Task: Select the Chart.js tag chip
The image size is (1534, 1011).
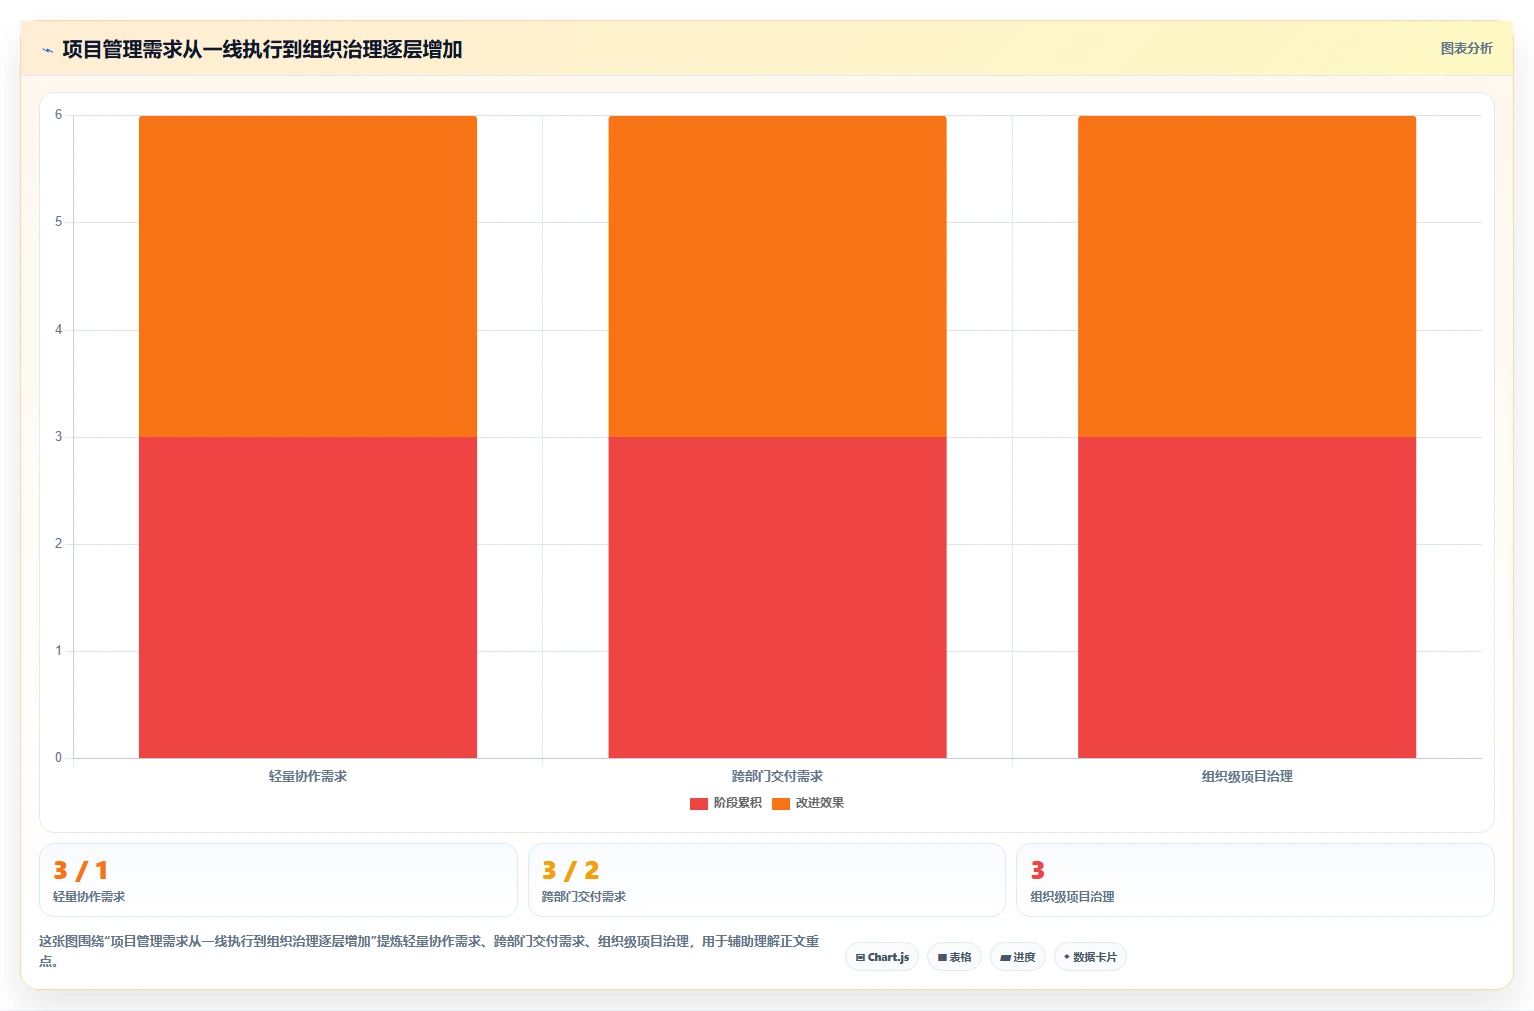Action: pyautogui.click(x=882, y=957)
